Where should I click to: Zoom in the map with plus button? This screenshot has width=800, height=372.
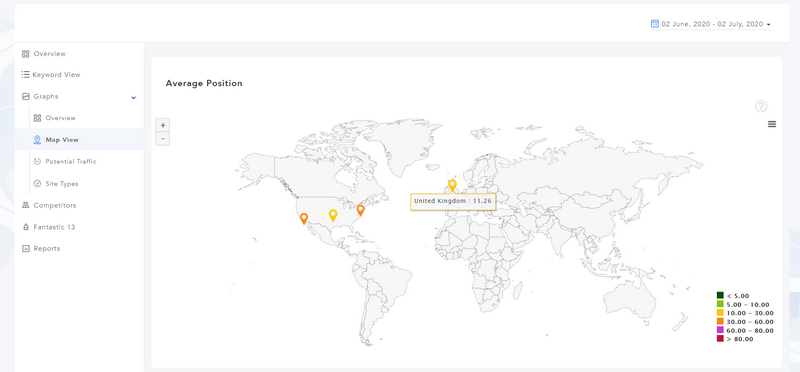[163, 125]
